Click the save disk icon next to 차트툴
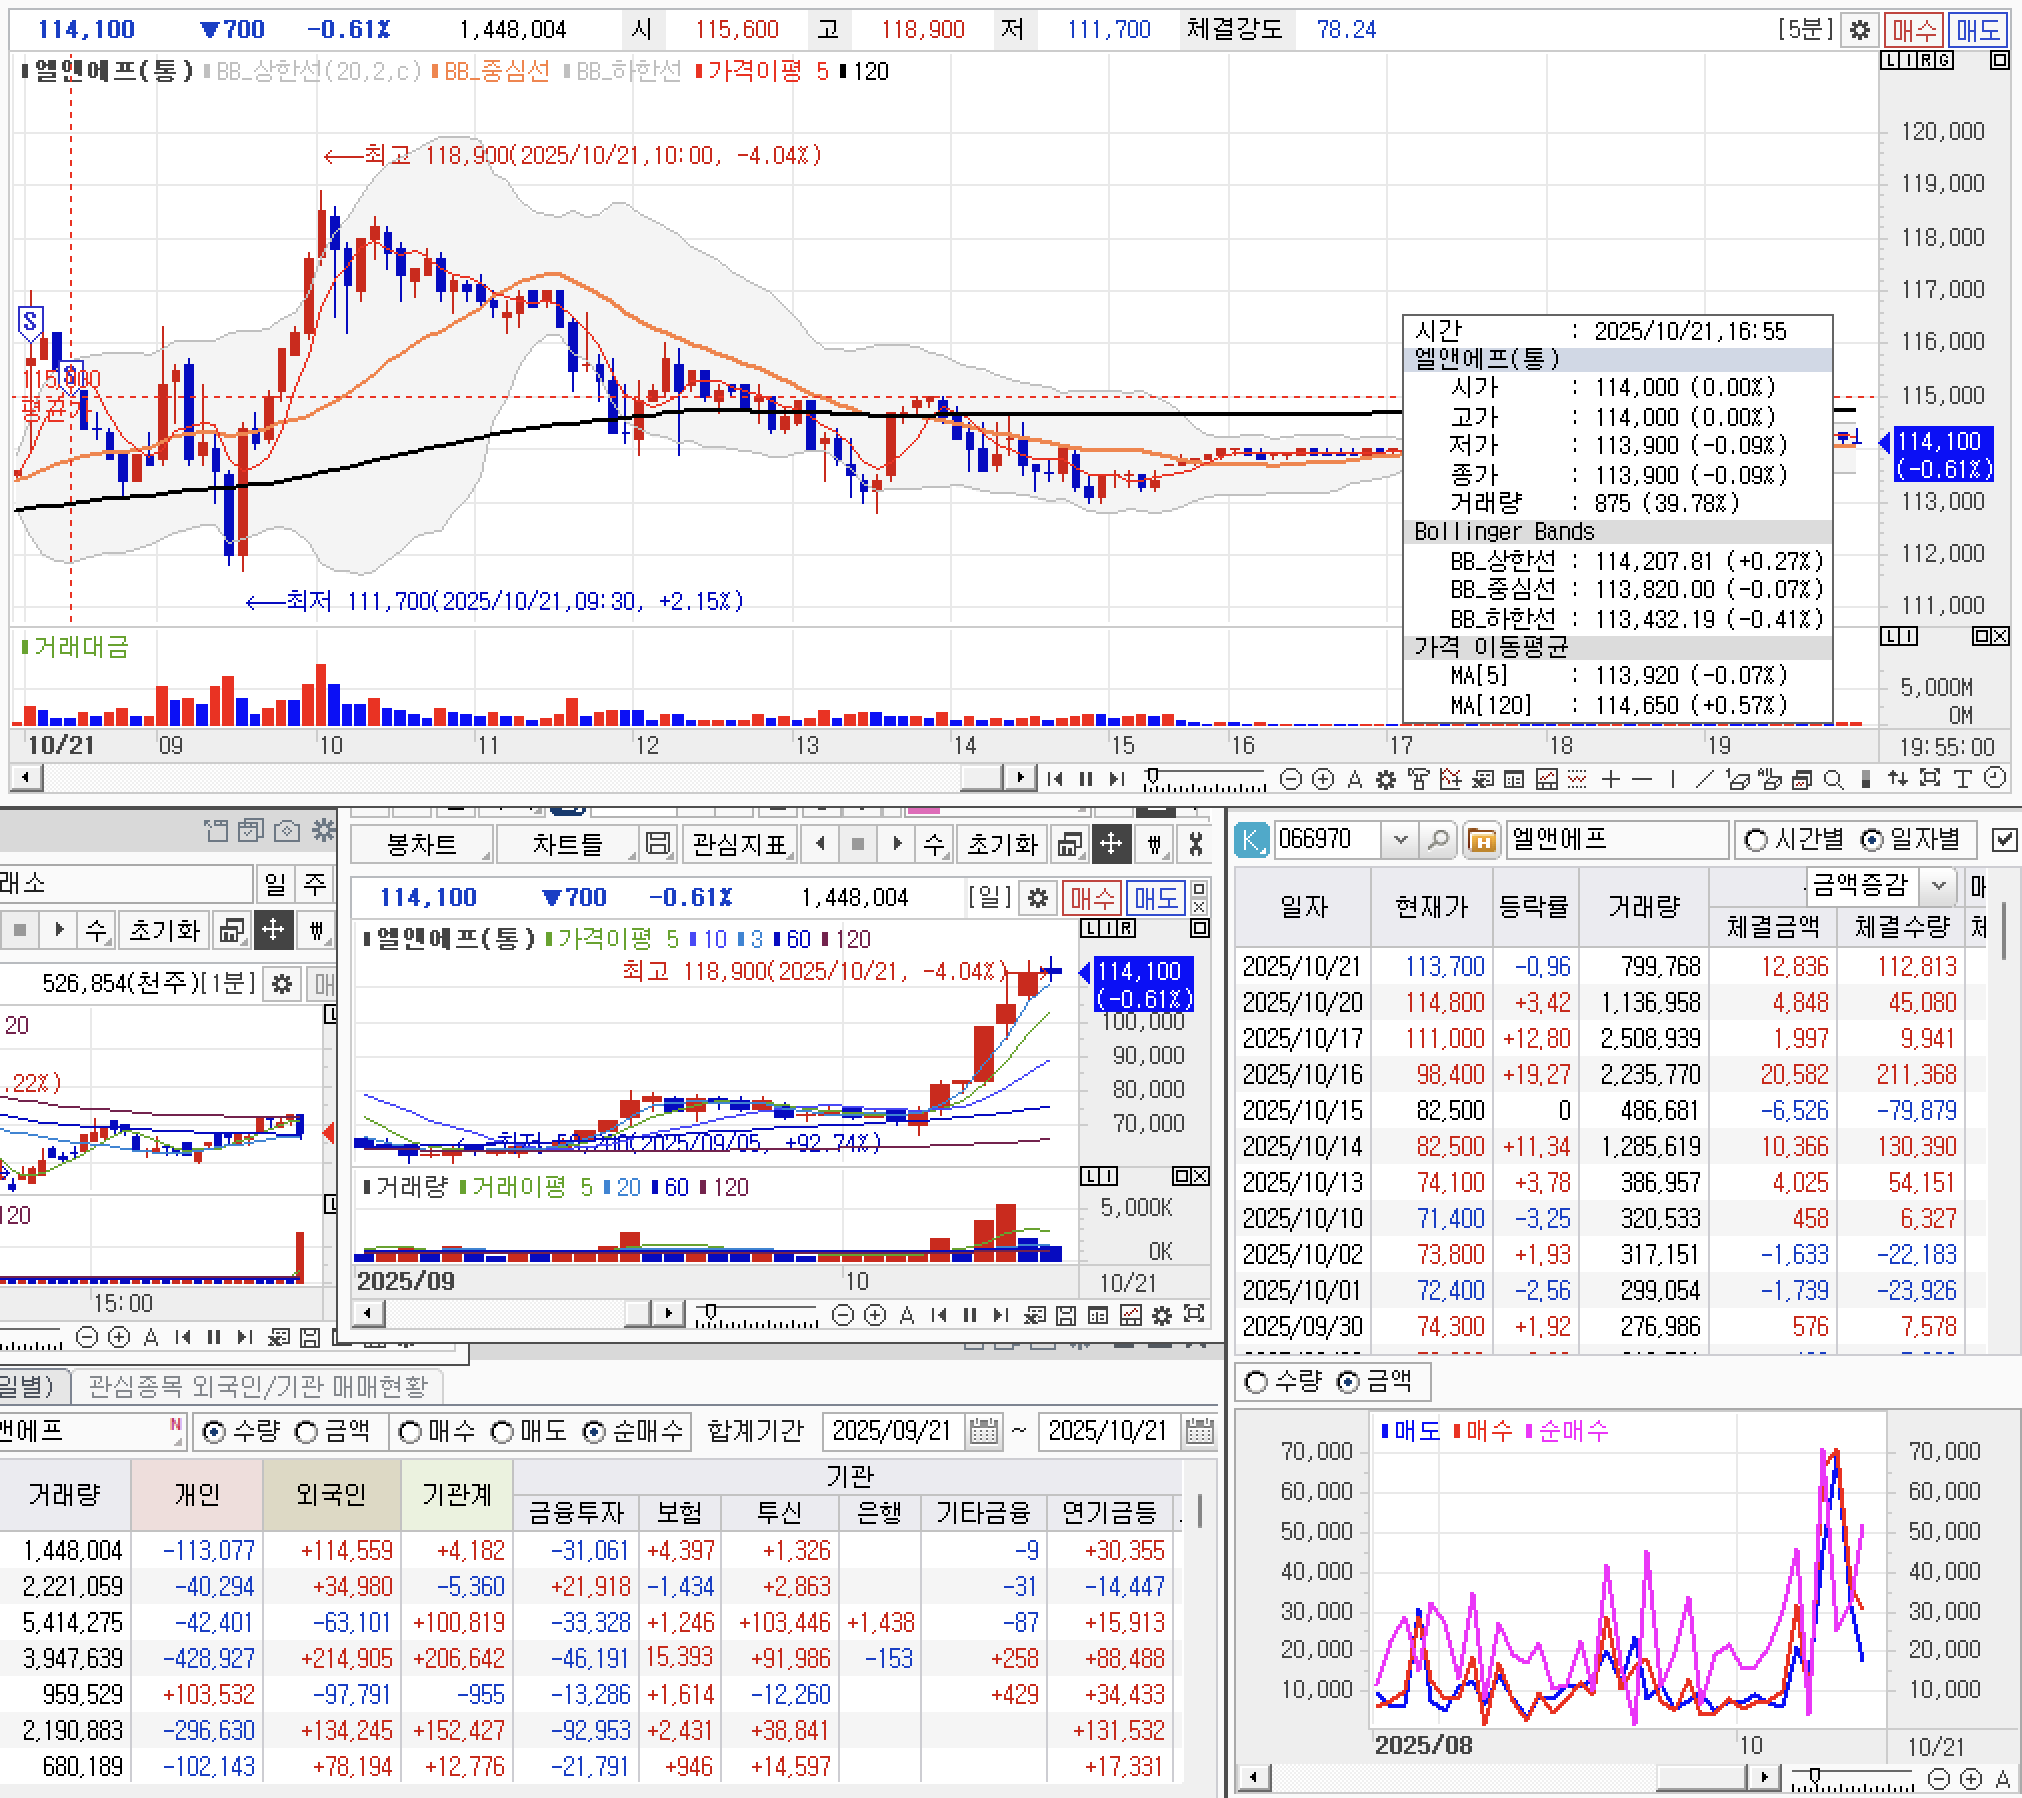 (x=657, y=845)
